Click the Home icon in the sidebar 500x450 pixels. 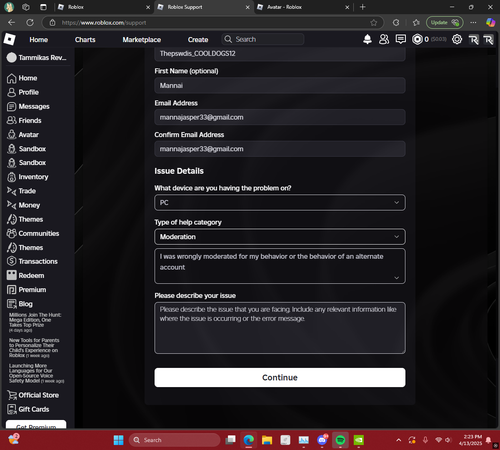coord(12,78)
